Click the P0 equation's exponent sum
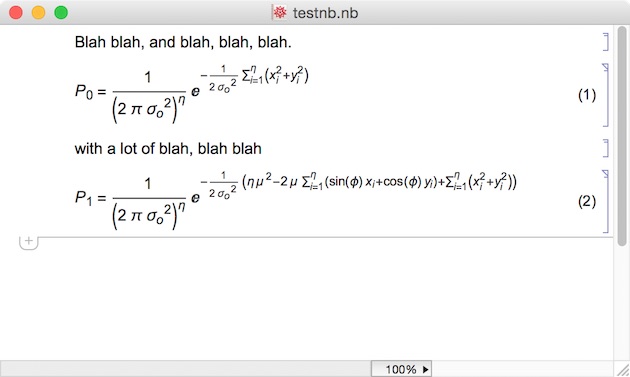Screen dimensions: 630x377 pos(275,76)
